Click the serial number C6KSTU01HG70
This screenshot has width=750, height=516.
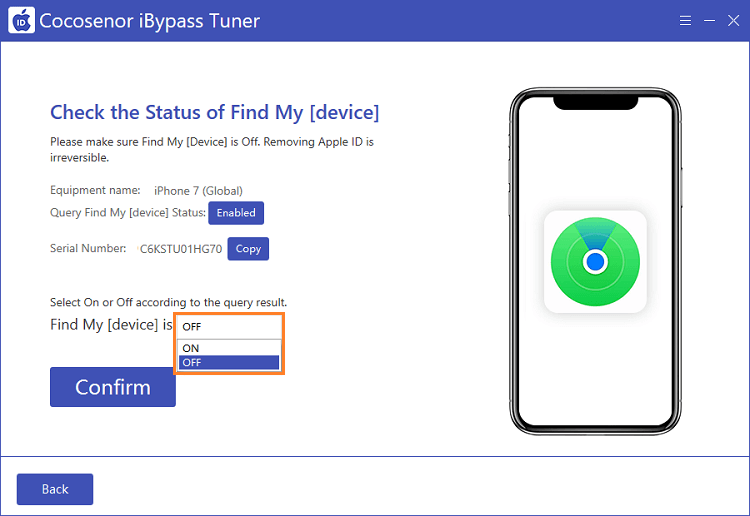pyautogui.click(x=181, y=249)
